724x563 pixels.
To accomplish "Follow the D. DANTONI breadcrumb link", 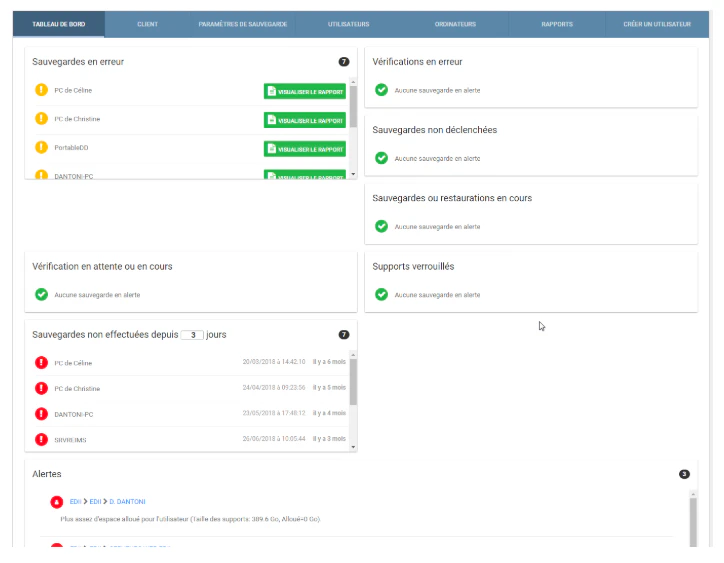I will pyautogui.click(x=127, y=502).
